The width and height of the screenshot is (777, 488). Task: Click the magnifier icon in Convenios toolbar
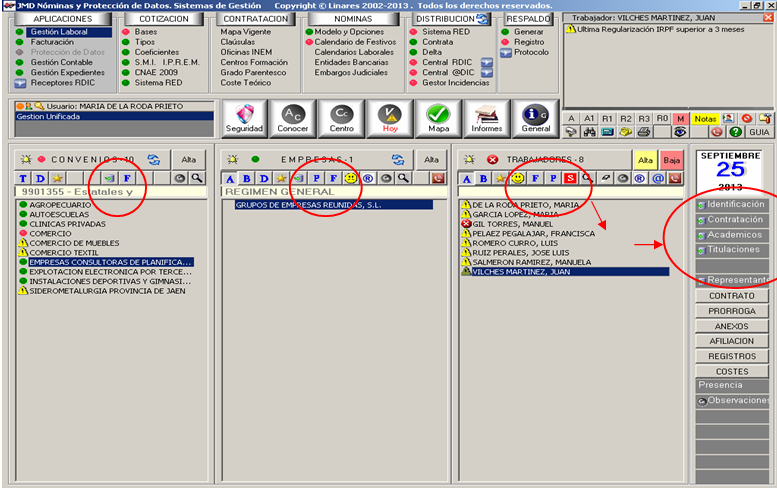click(197, 178)
